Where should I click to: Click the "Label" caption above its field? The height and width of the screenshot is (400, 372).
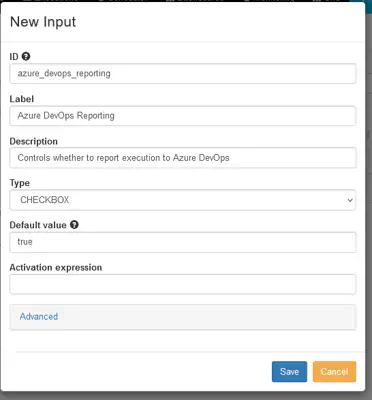(x=22, y=99)
